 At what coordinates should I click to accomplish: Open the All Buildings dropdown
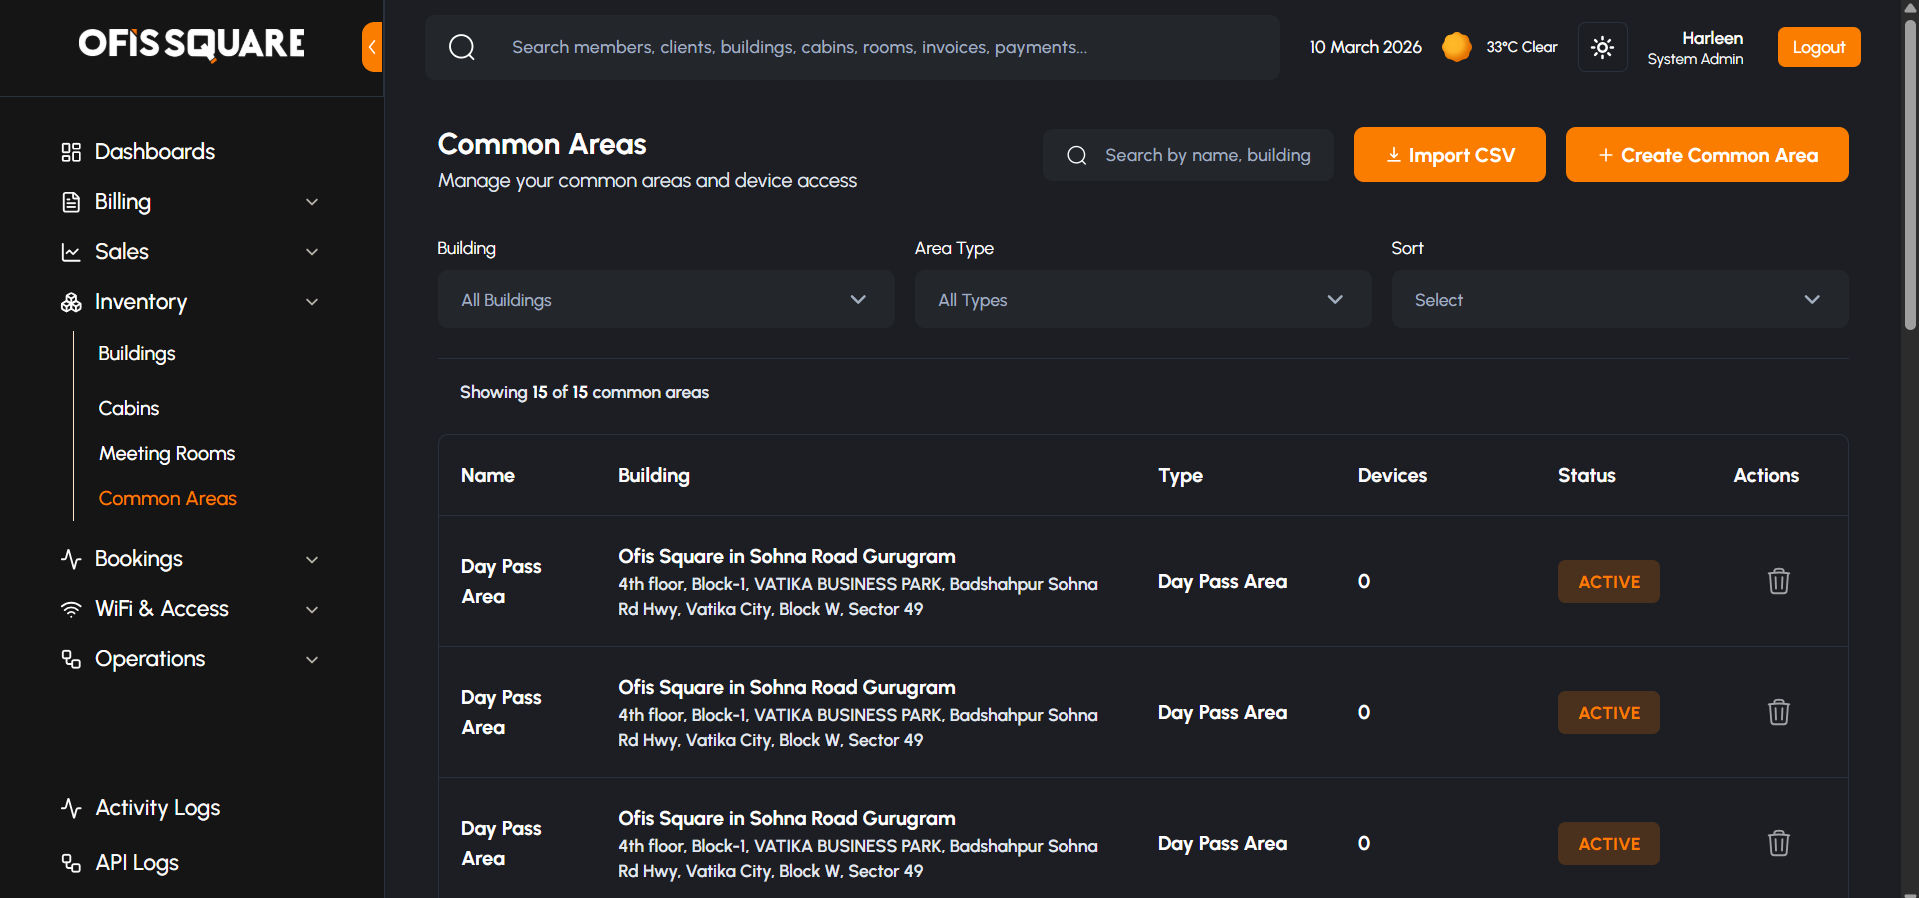click(665, 299)
